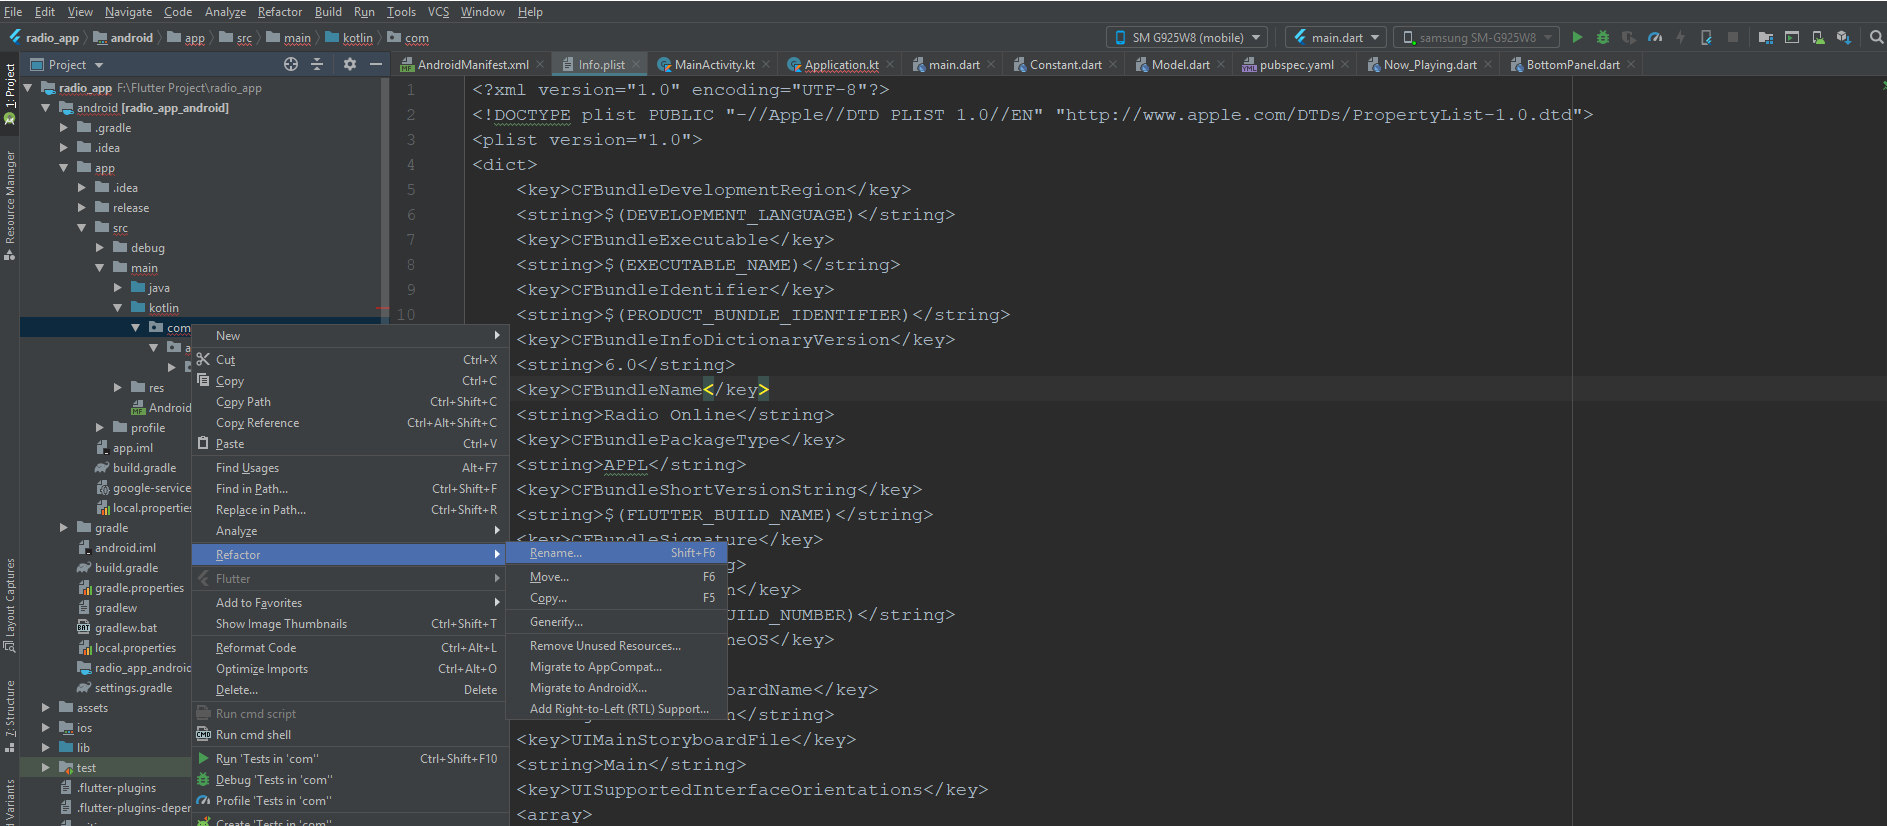Open samsung SM-G925W8 target dropdown

click(x=1476, y=37)
